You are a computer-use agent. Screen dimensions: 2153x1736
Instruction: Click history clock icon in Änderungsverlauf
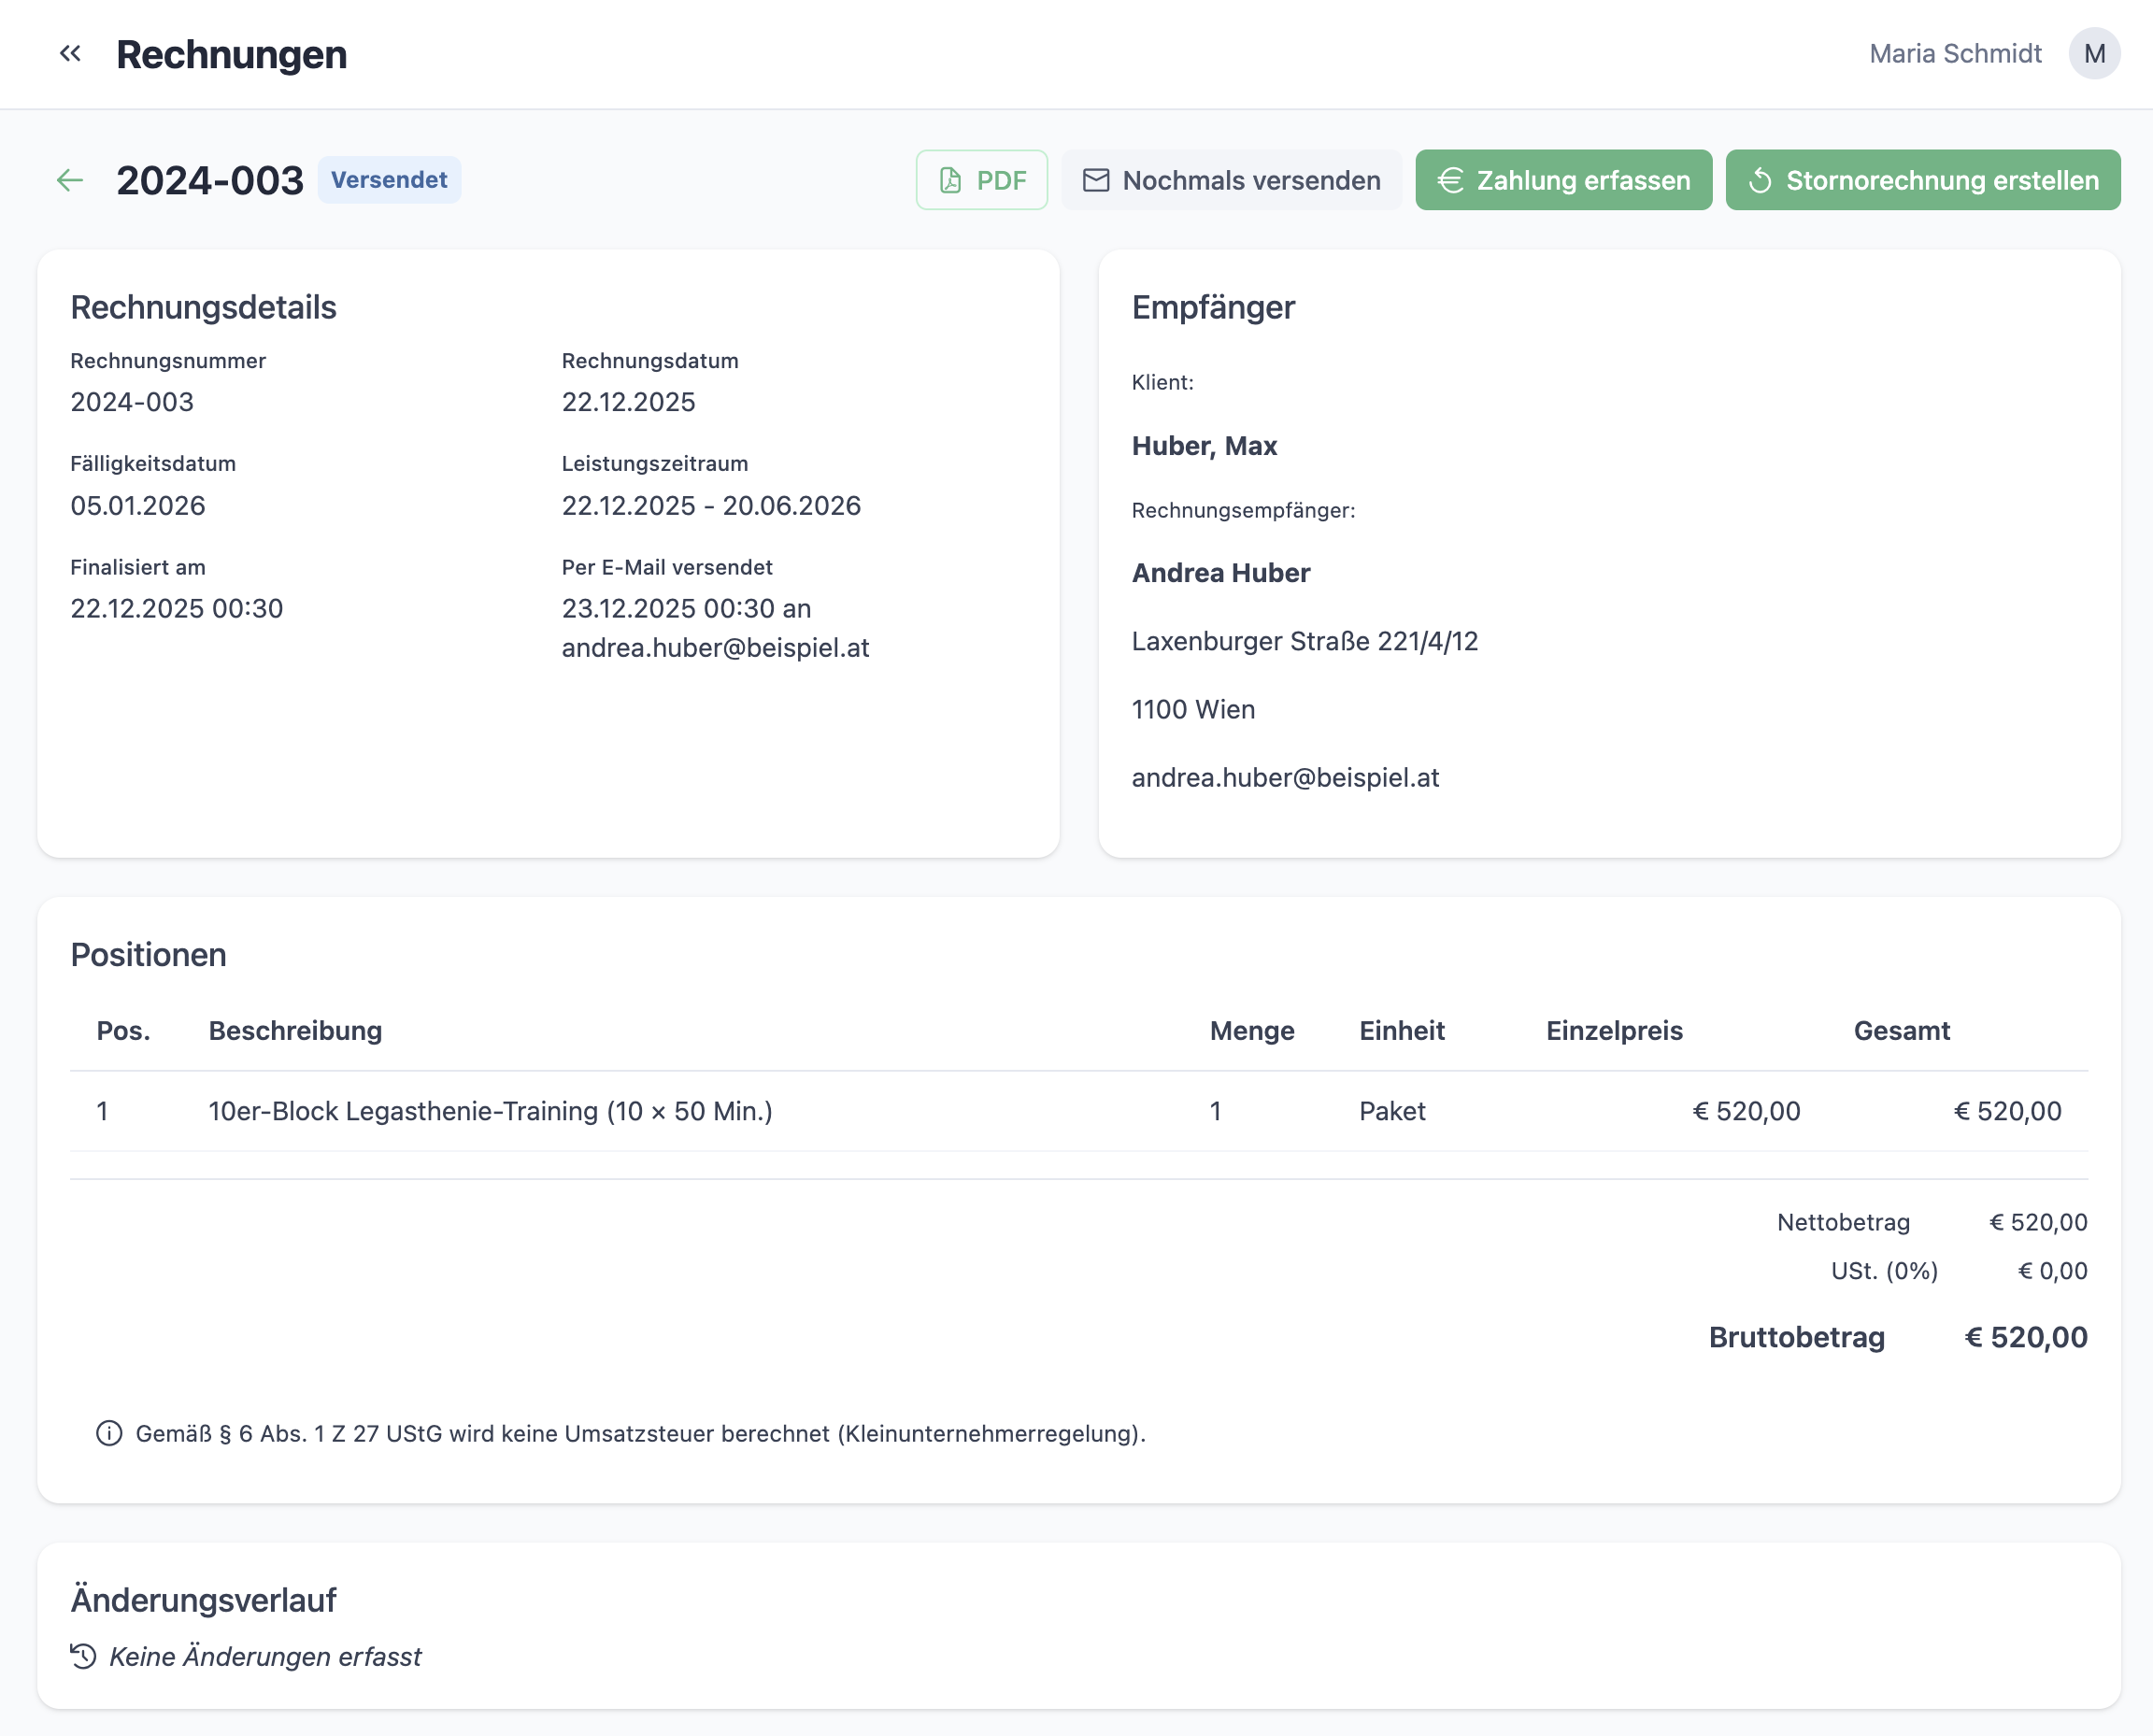click(84, 1656)
